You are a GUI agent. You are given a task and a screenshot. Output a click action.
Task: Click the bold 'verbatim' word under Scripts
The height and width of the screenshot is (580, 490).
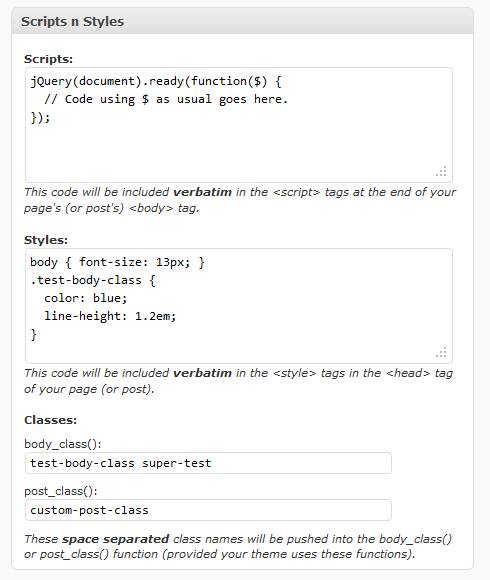[x=202, y=192]
